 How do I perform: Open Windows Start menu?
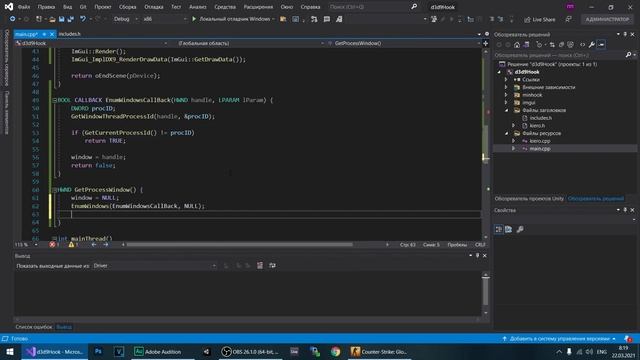click(x=9, y=352)
